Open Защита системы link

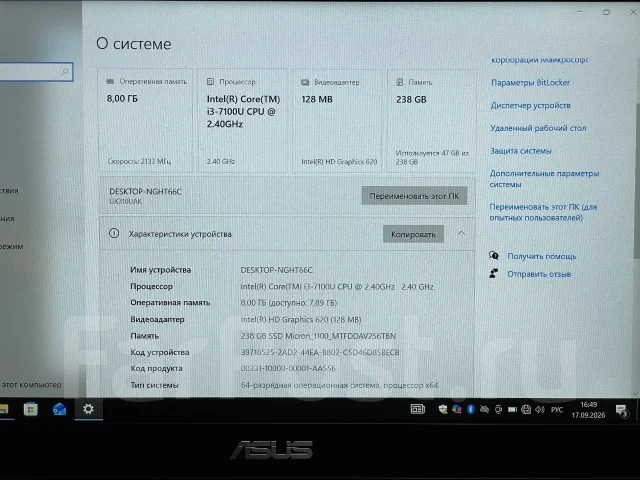pos(521,151)
